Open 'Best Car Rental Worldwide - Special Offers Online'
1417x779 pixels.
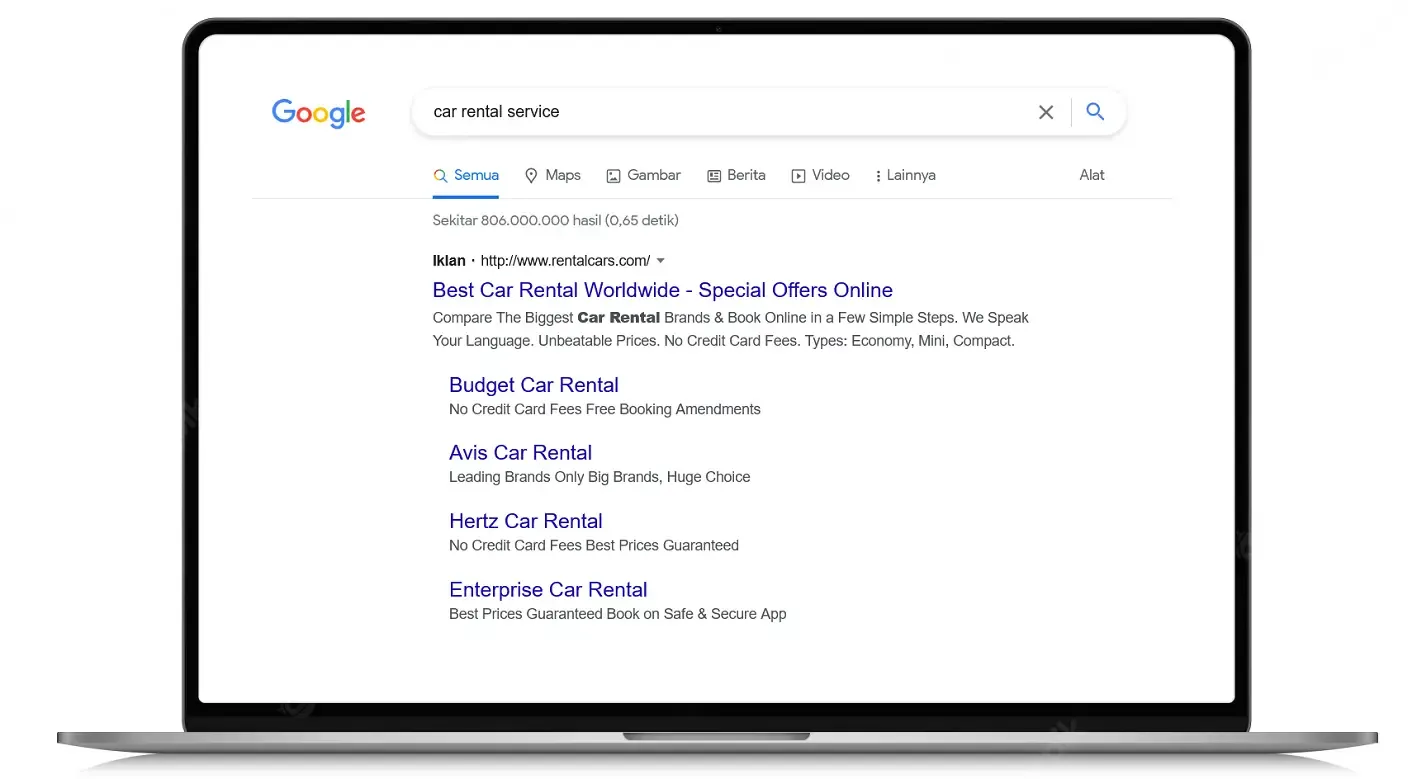click(663, 290)
